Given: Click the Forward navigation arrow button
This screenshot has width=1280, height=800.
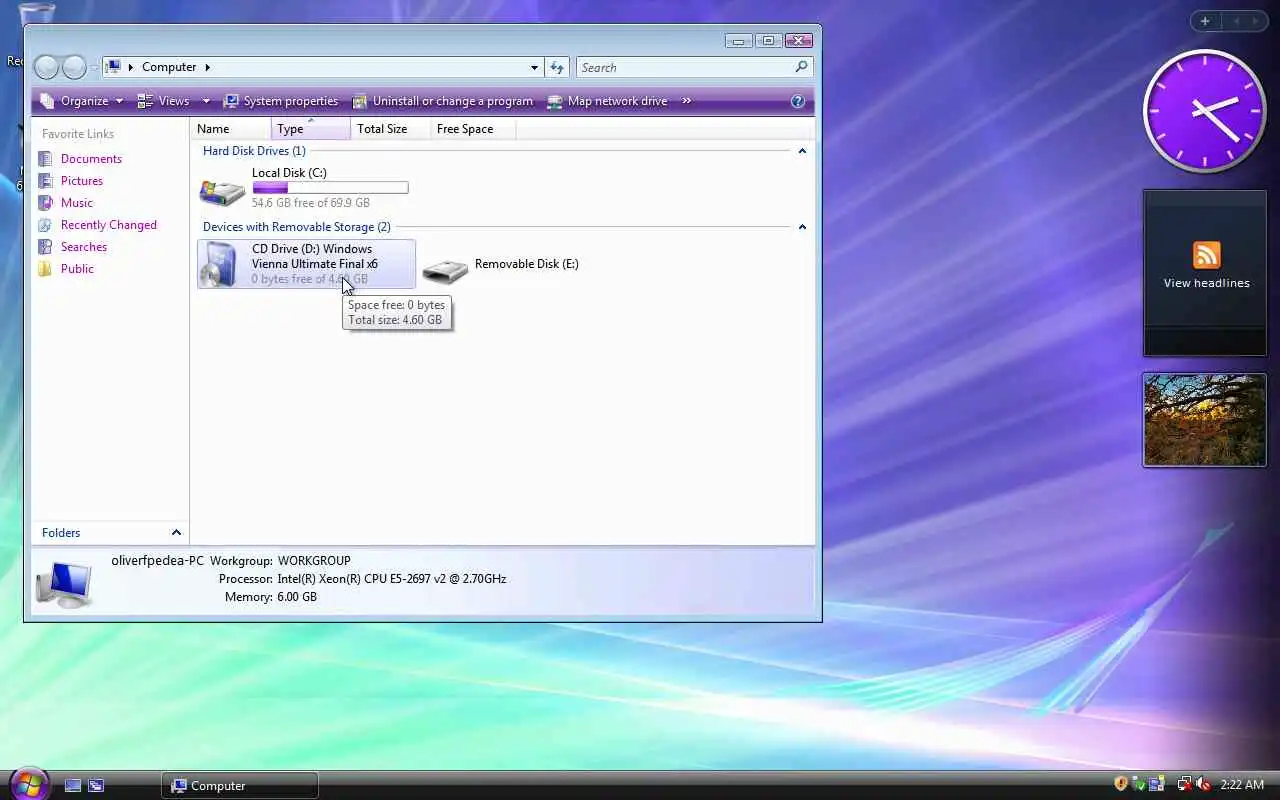Looking at the screenshot, I should [x=75, y=67].
